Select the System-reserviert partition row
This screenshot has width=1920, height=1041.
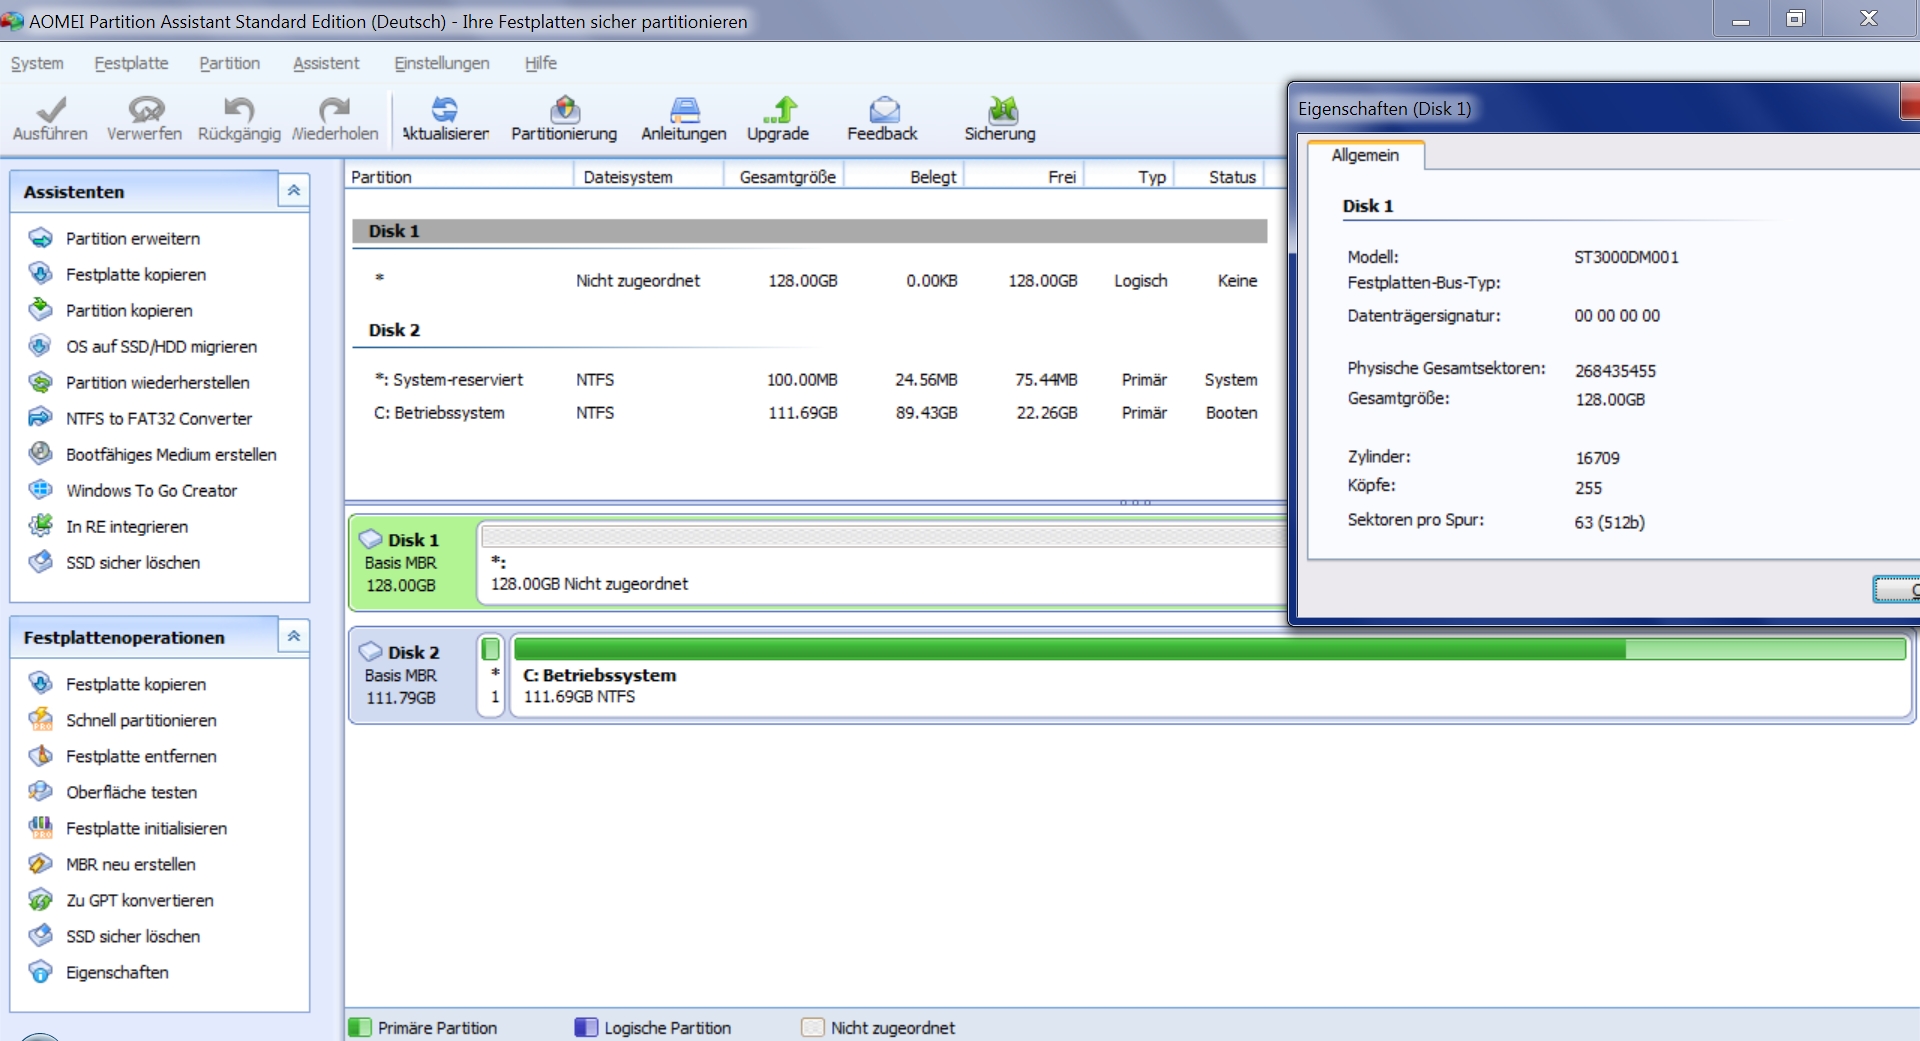click(810, 380)
